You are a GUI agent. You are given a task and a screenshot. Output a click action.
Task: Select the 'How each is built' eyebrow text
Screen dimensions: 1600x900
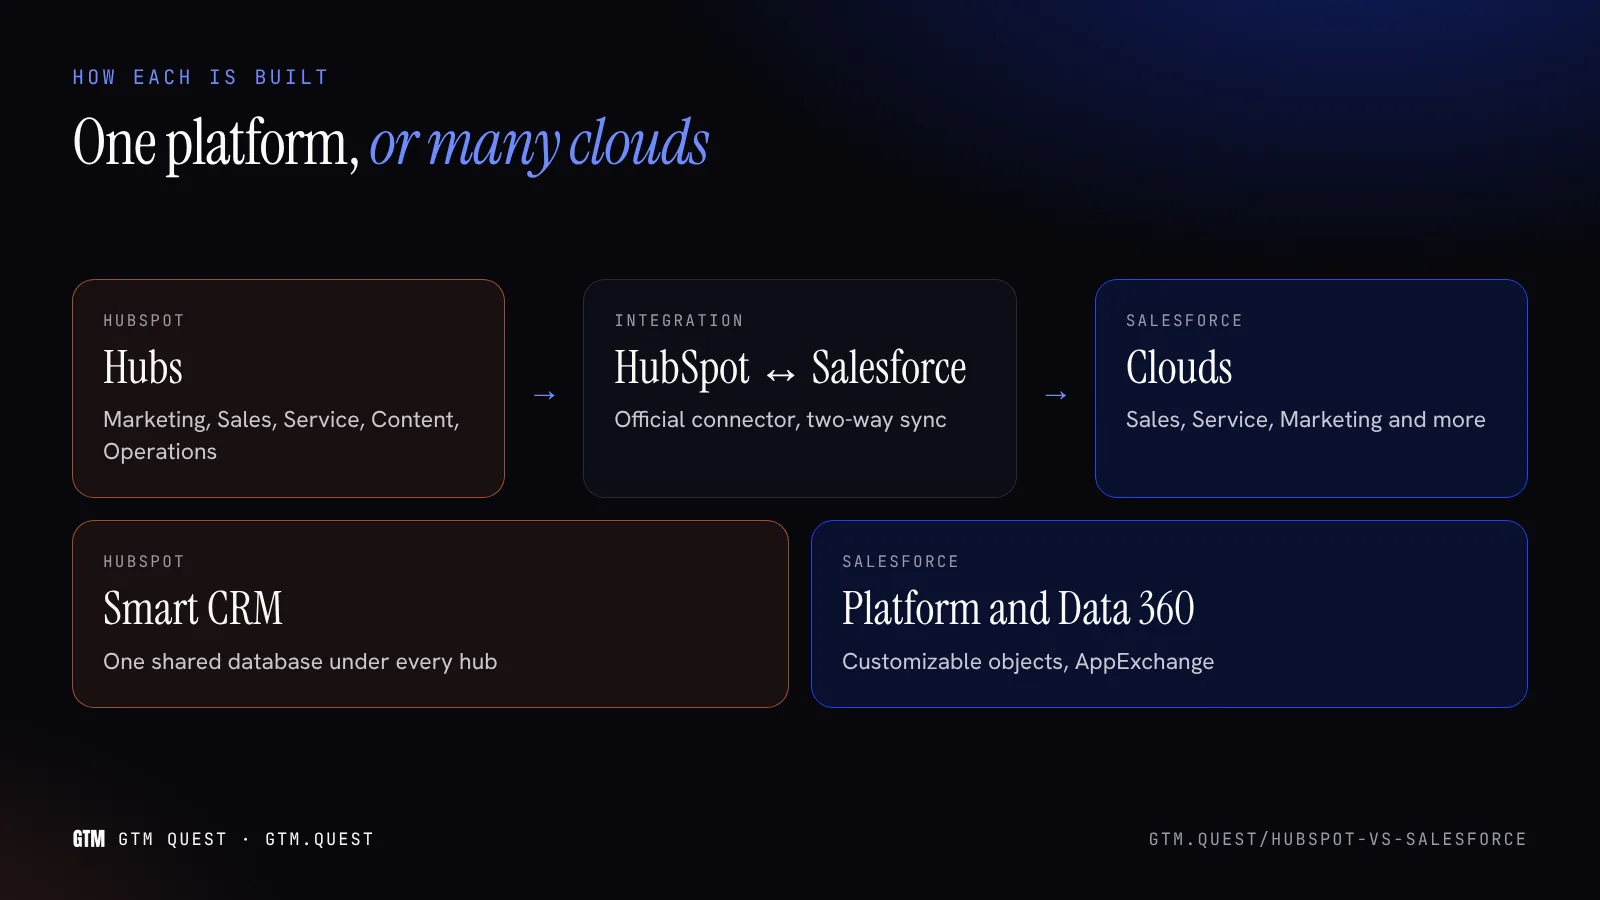coord(200,77)
